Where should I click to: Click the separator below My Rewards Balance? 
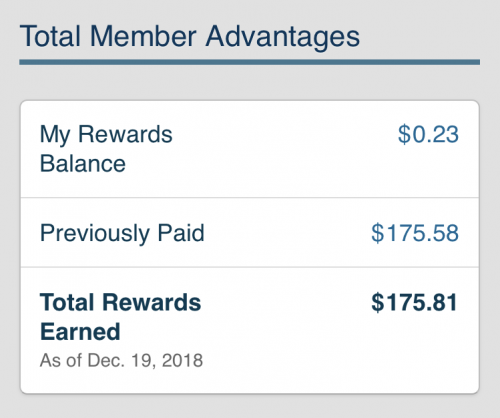[x=250, y=197]
